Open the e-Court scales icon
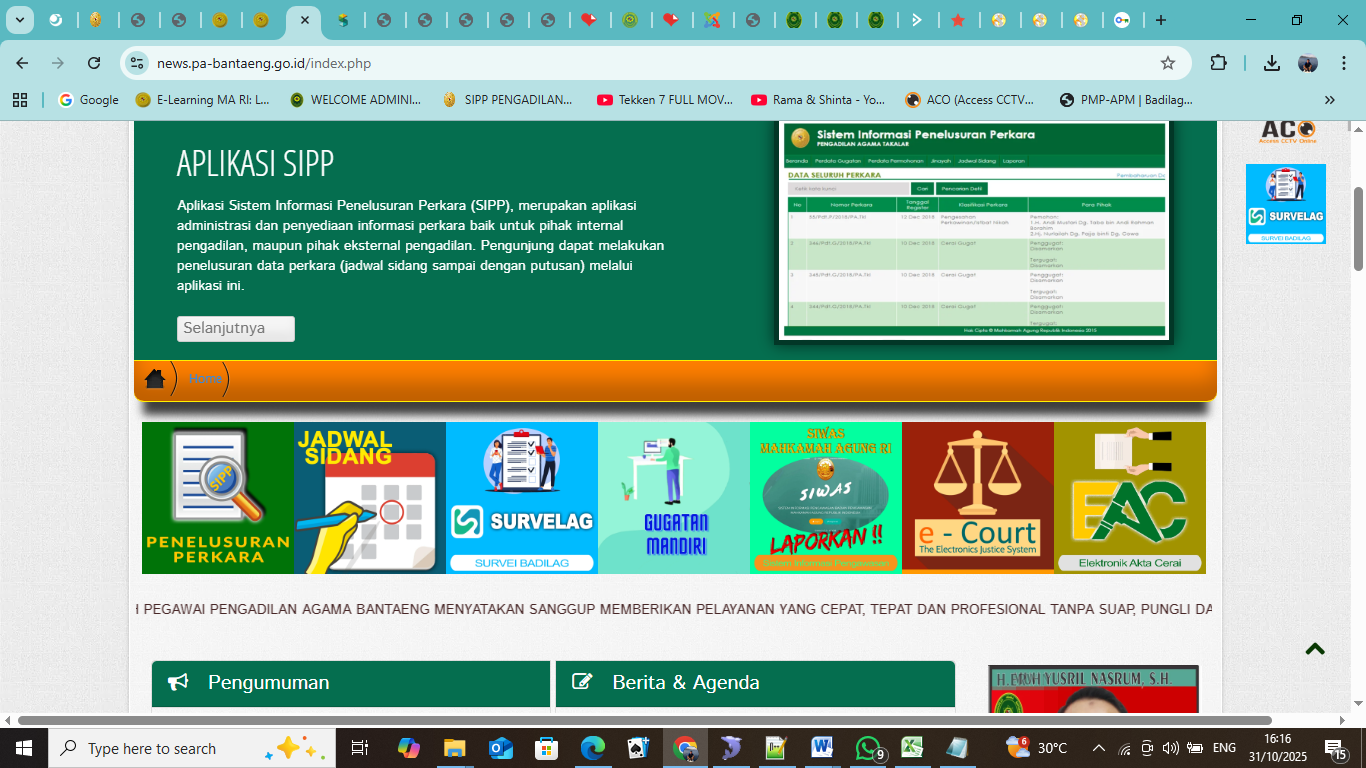Image resolution: width=1366 pixels, height=768 pixels. click(x=978, y=498)
